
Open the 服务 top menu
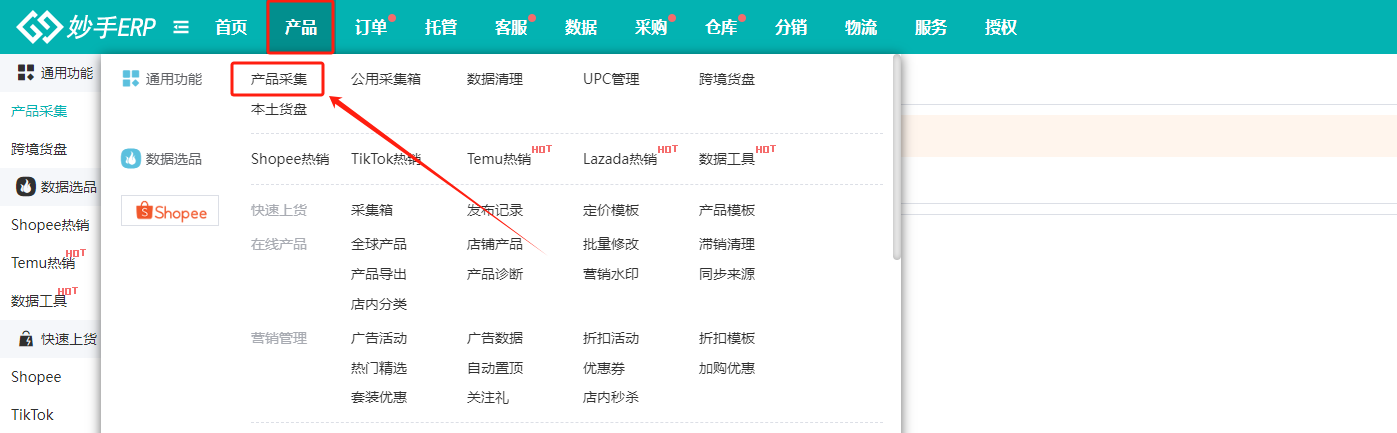tap(931, 27)
